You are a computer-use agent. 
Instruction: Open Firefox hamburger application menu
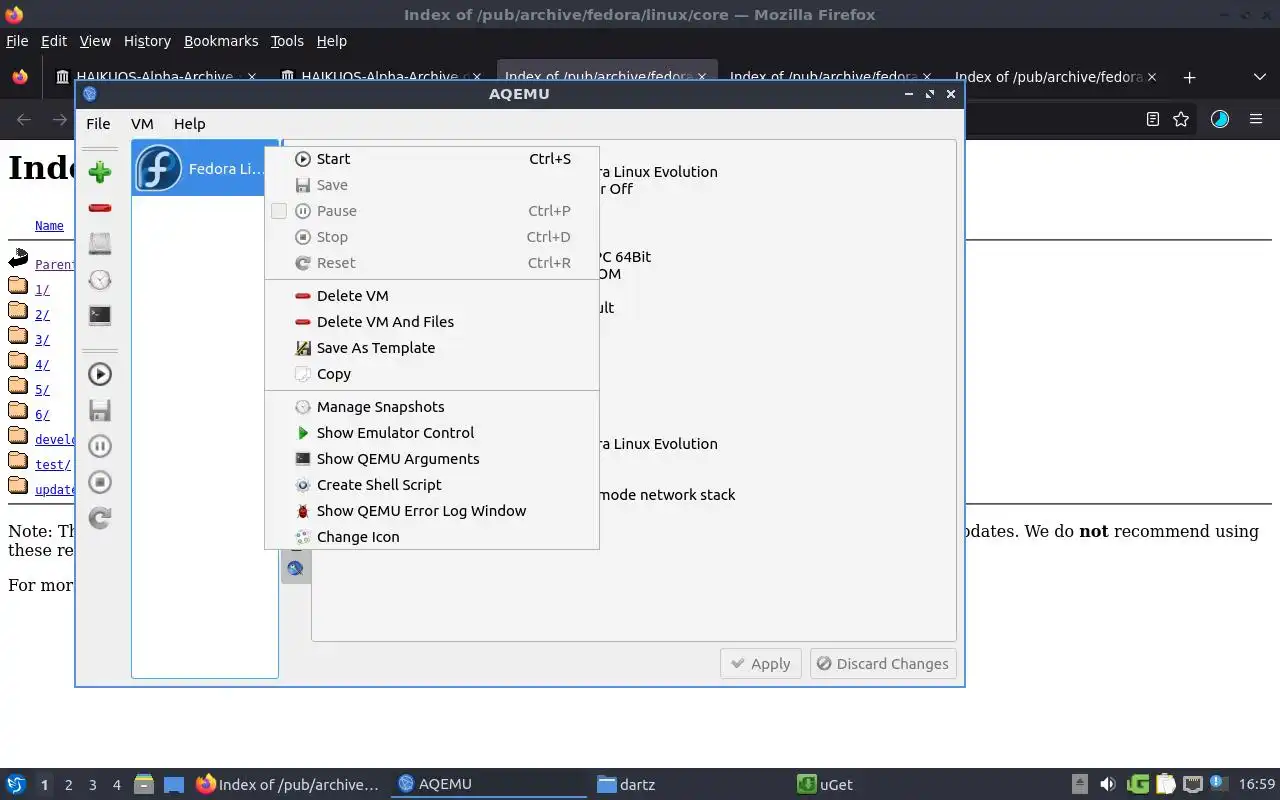1256,119
